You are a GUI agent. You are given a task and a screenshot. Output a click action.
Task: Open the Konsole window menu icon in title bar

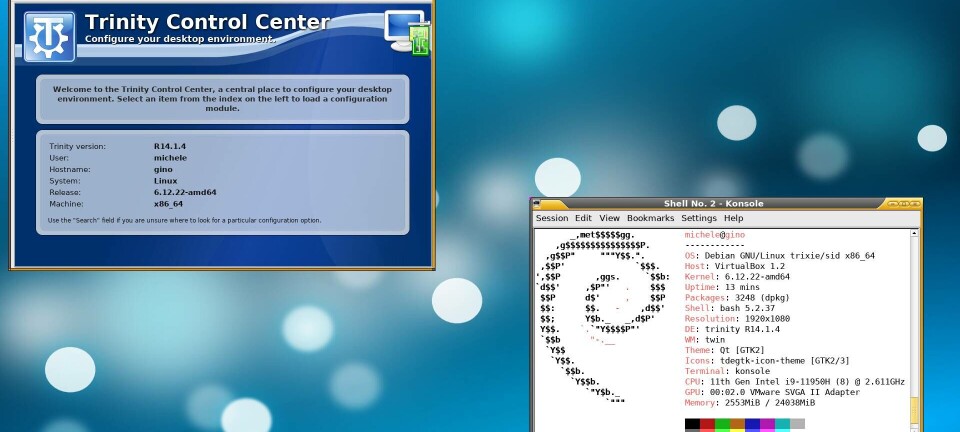[536, 203]
